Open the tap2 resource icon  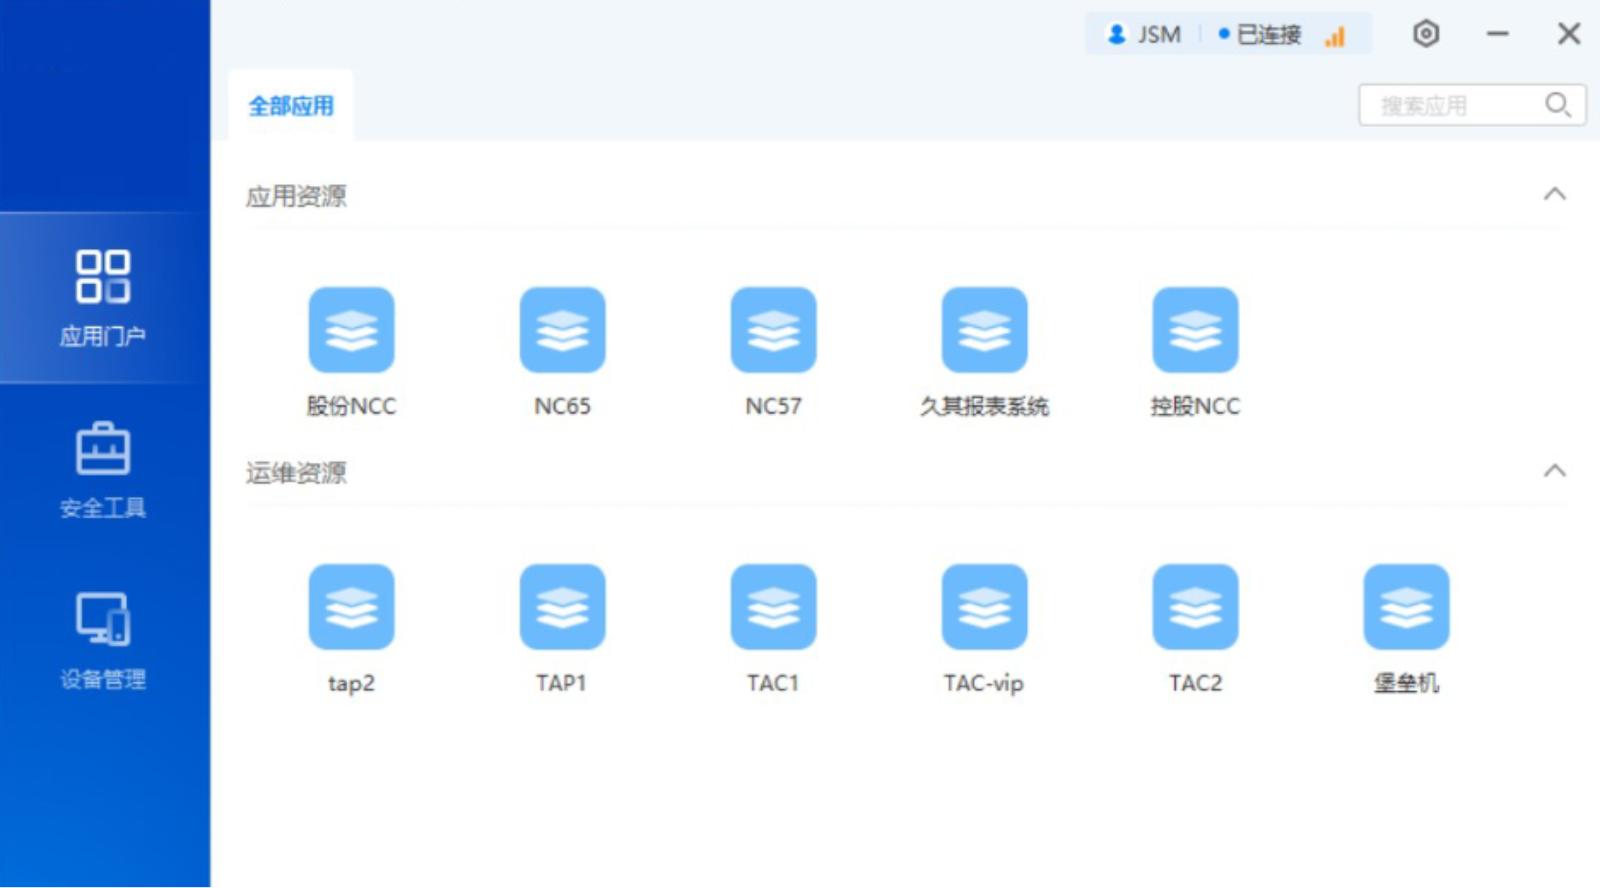pos(351,607)
